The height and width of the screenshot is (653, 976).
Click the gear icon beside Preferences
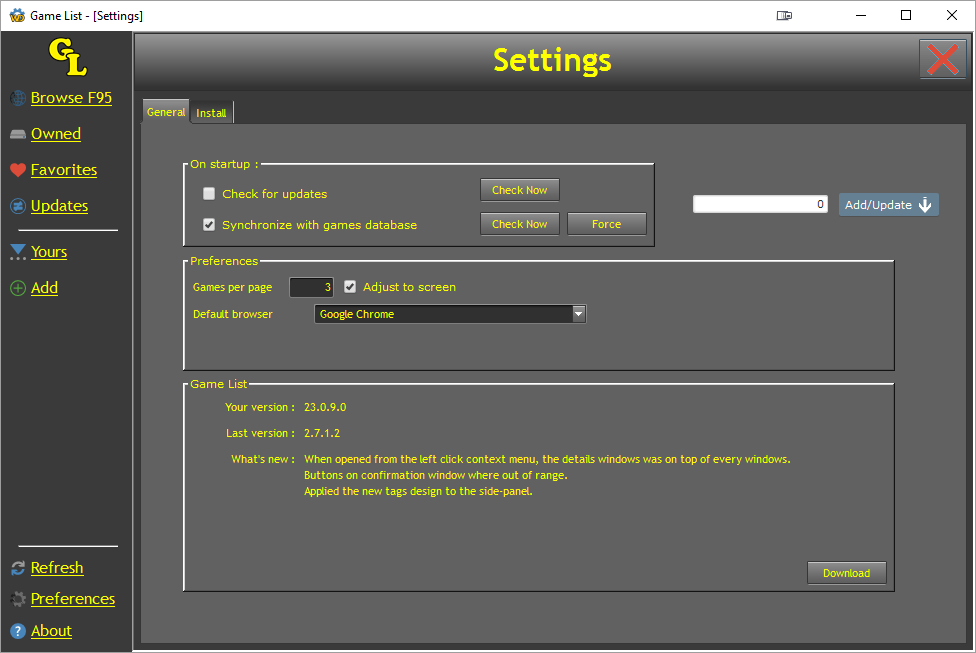(x=18, y=599)
